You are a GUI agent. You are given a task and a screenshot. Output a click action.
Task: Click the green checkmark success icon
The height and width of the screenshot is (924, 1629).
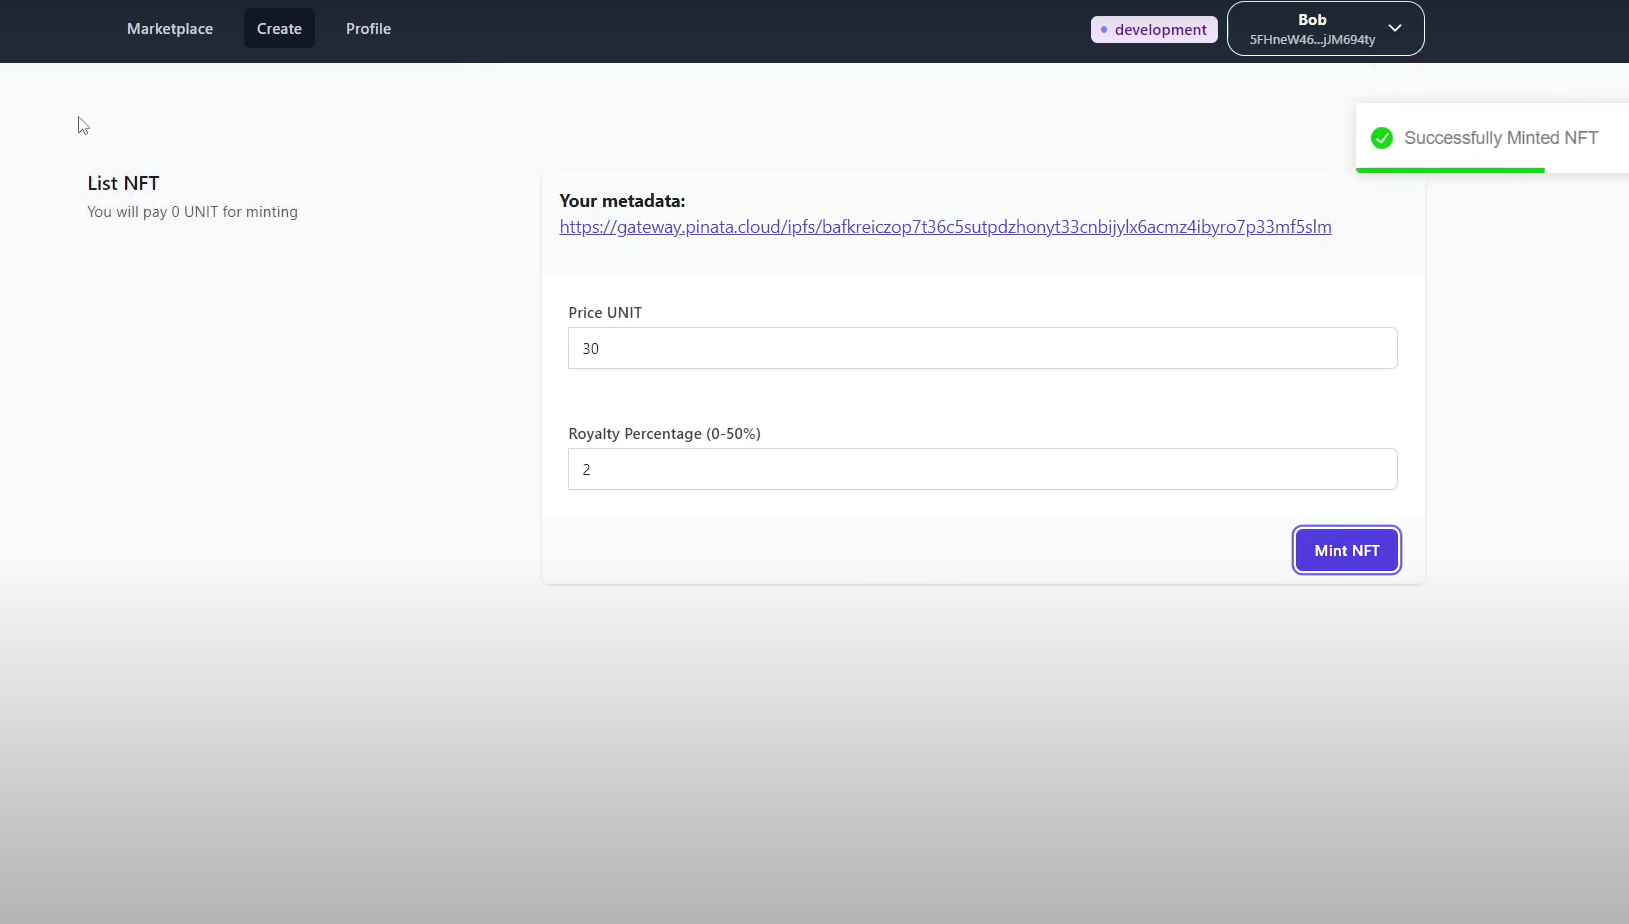tap(1382, 138)
